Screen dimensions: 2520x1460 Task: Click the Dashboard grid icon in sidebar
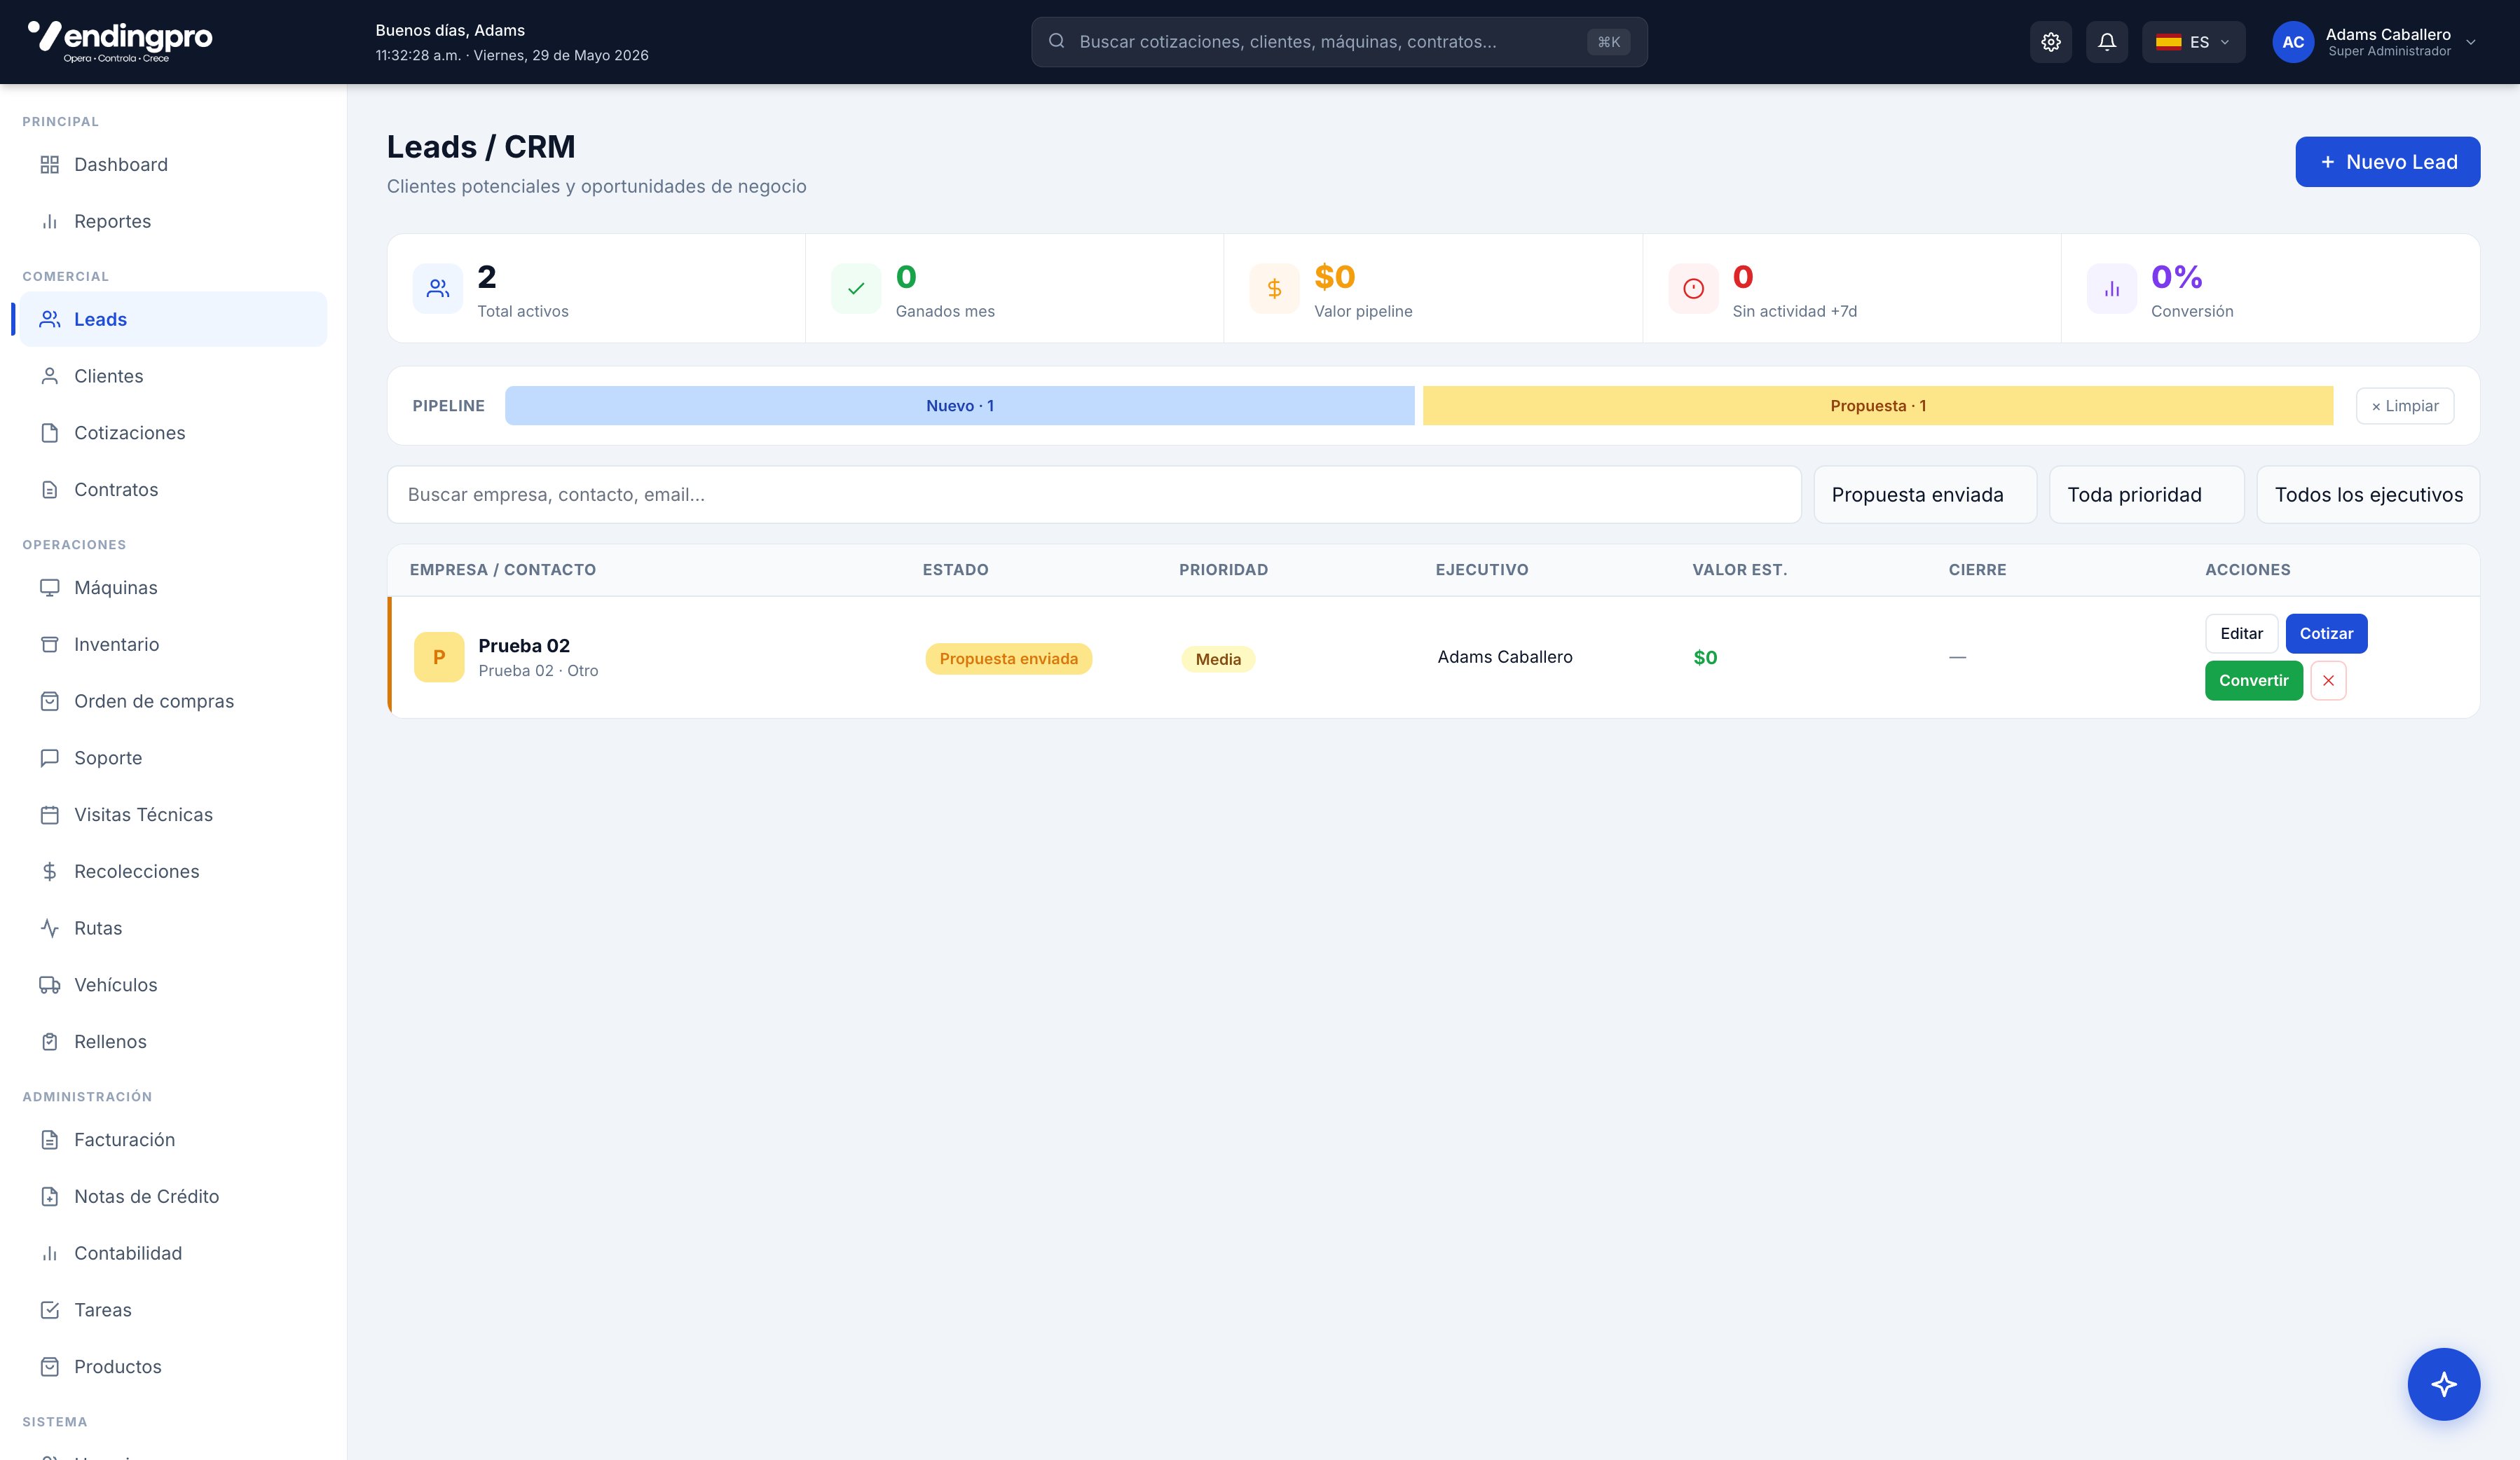click(x=50, y=165)
